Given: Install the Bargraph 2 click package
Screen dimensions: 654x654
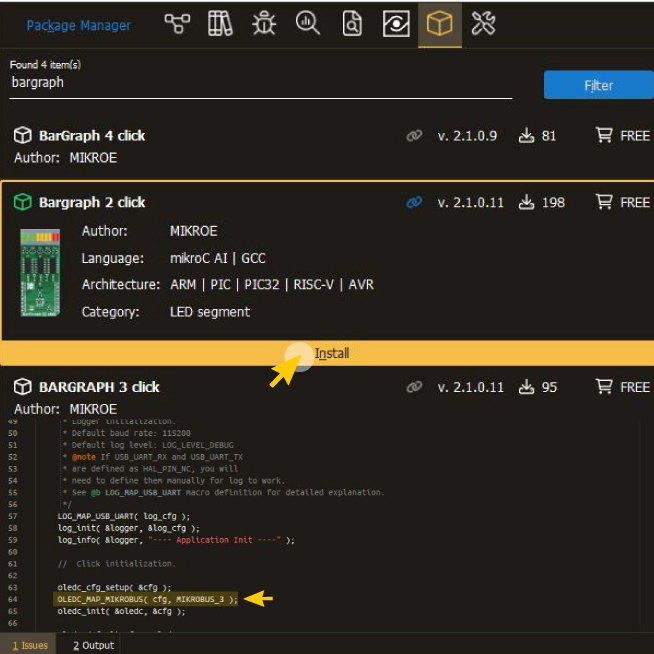Looking at the screenshot, I should 327,353.
